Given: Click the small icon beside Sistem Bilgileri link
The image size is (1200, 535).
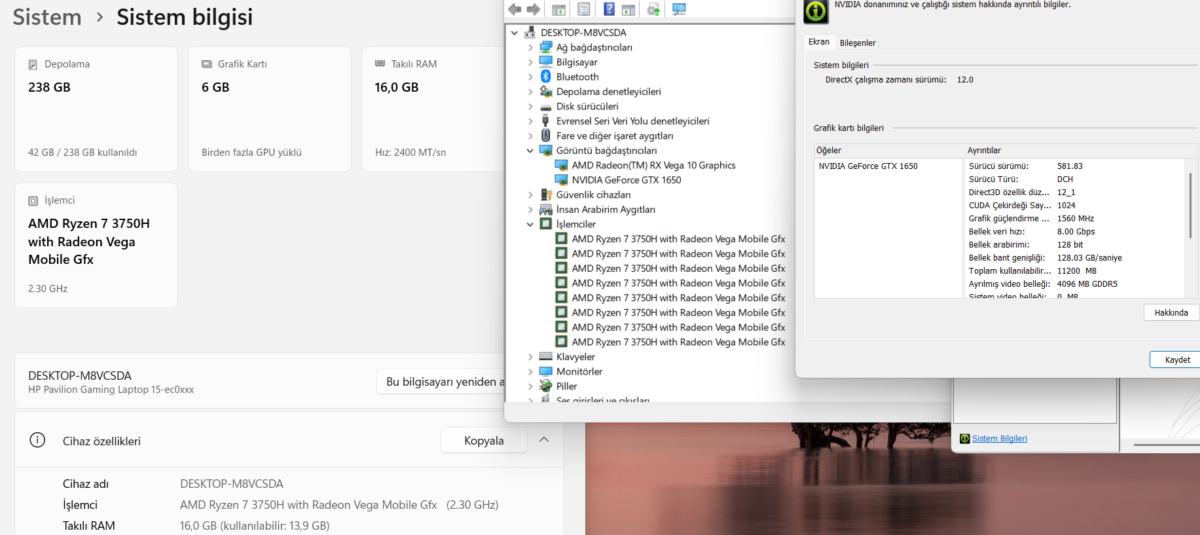Looking at the screenshot, I should 964,438.
